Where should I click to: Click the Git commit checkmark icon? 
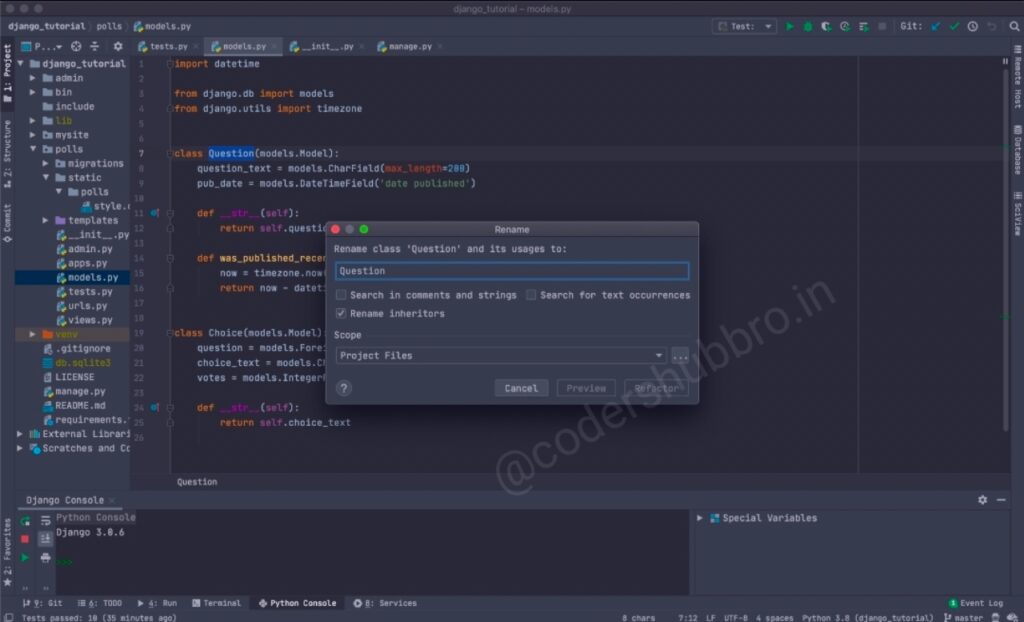[954, 27]
